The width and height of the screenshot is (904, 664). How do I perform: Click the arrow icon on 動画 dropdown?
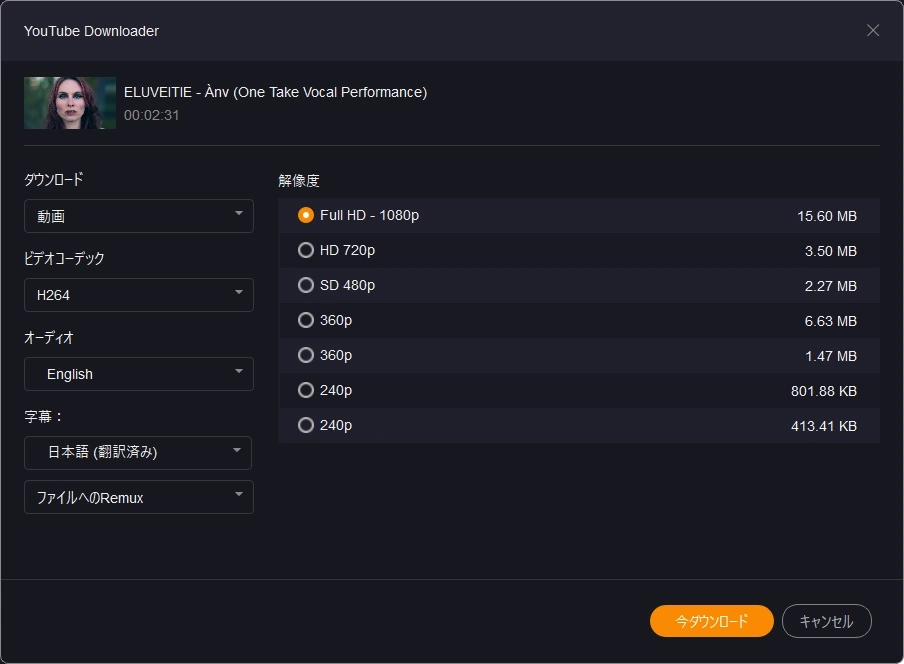click(238, 214)
